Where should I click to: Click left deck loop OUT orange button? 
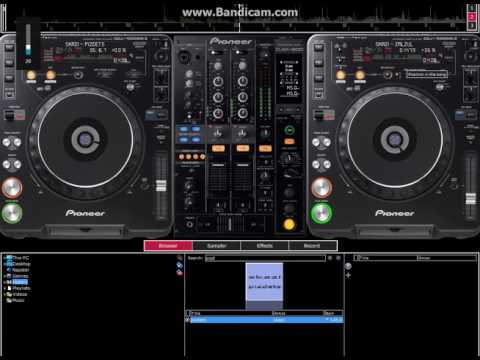coord(51,75)
